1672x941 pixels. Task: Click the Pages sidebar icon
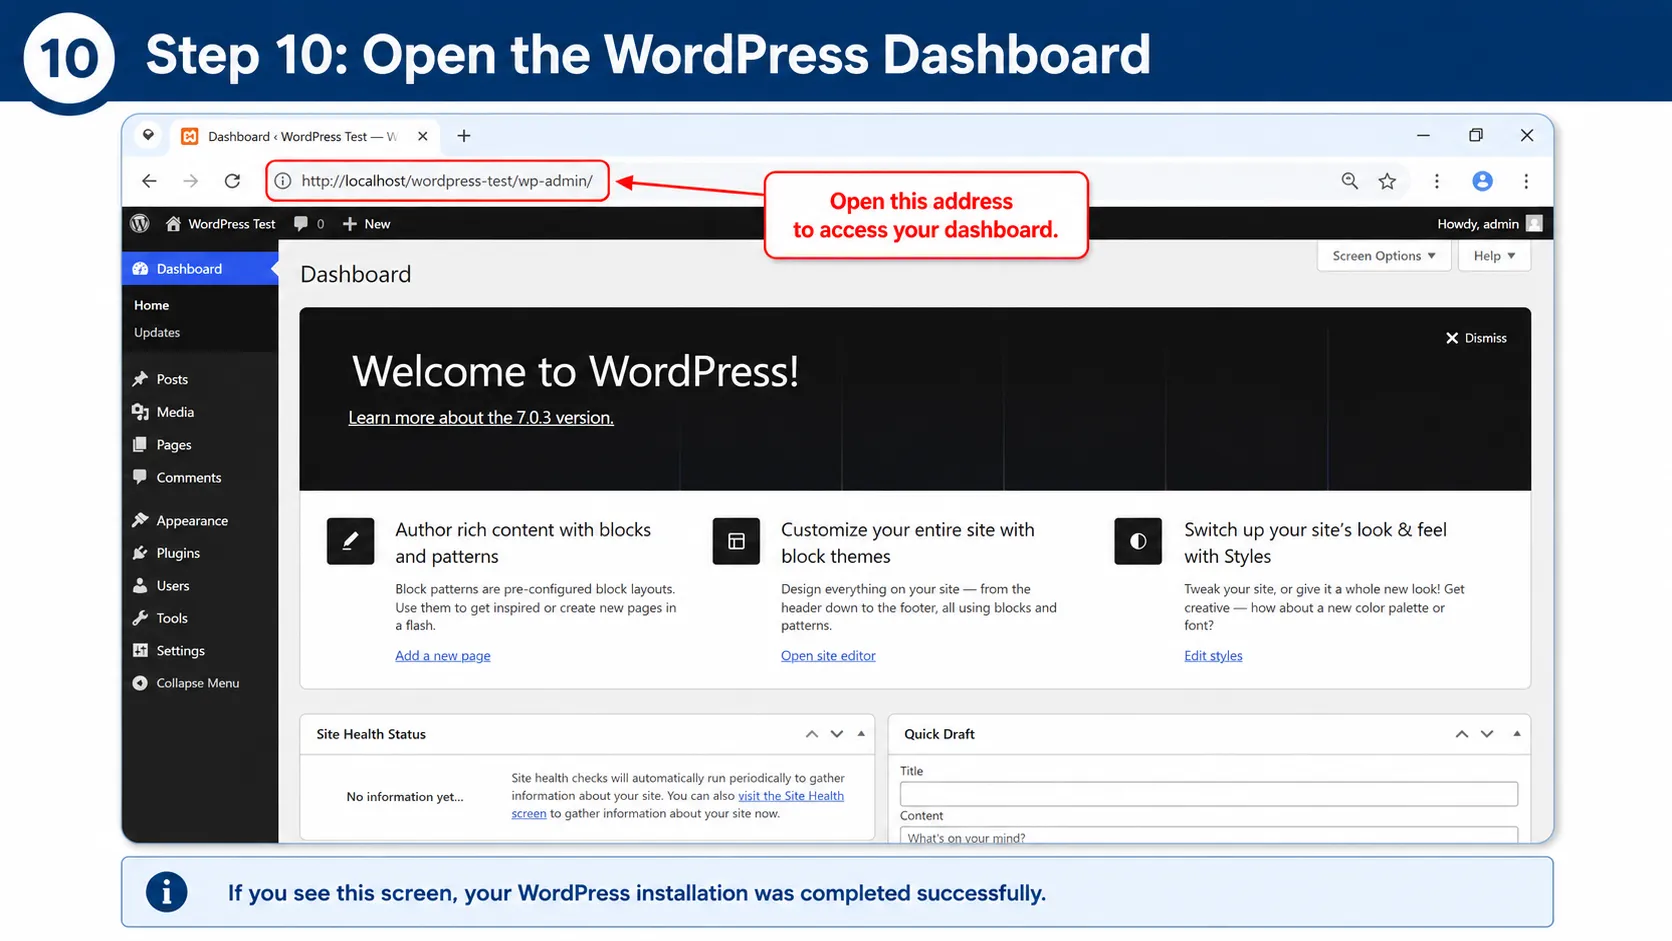[x=140, y=445]
